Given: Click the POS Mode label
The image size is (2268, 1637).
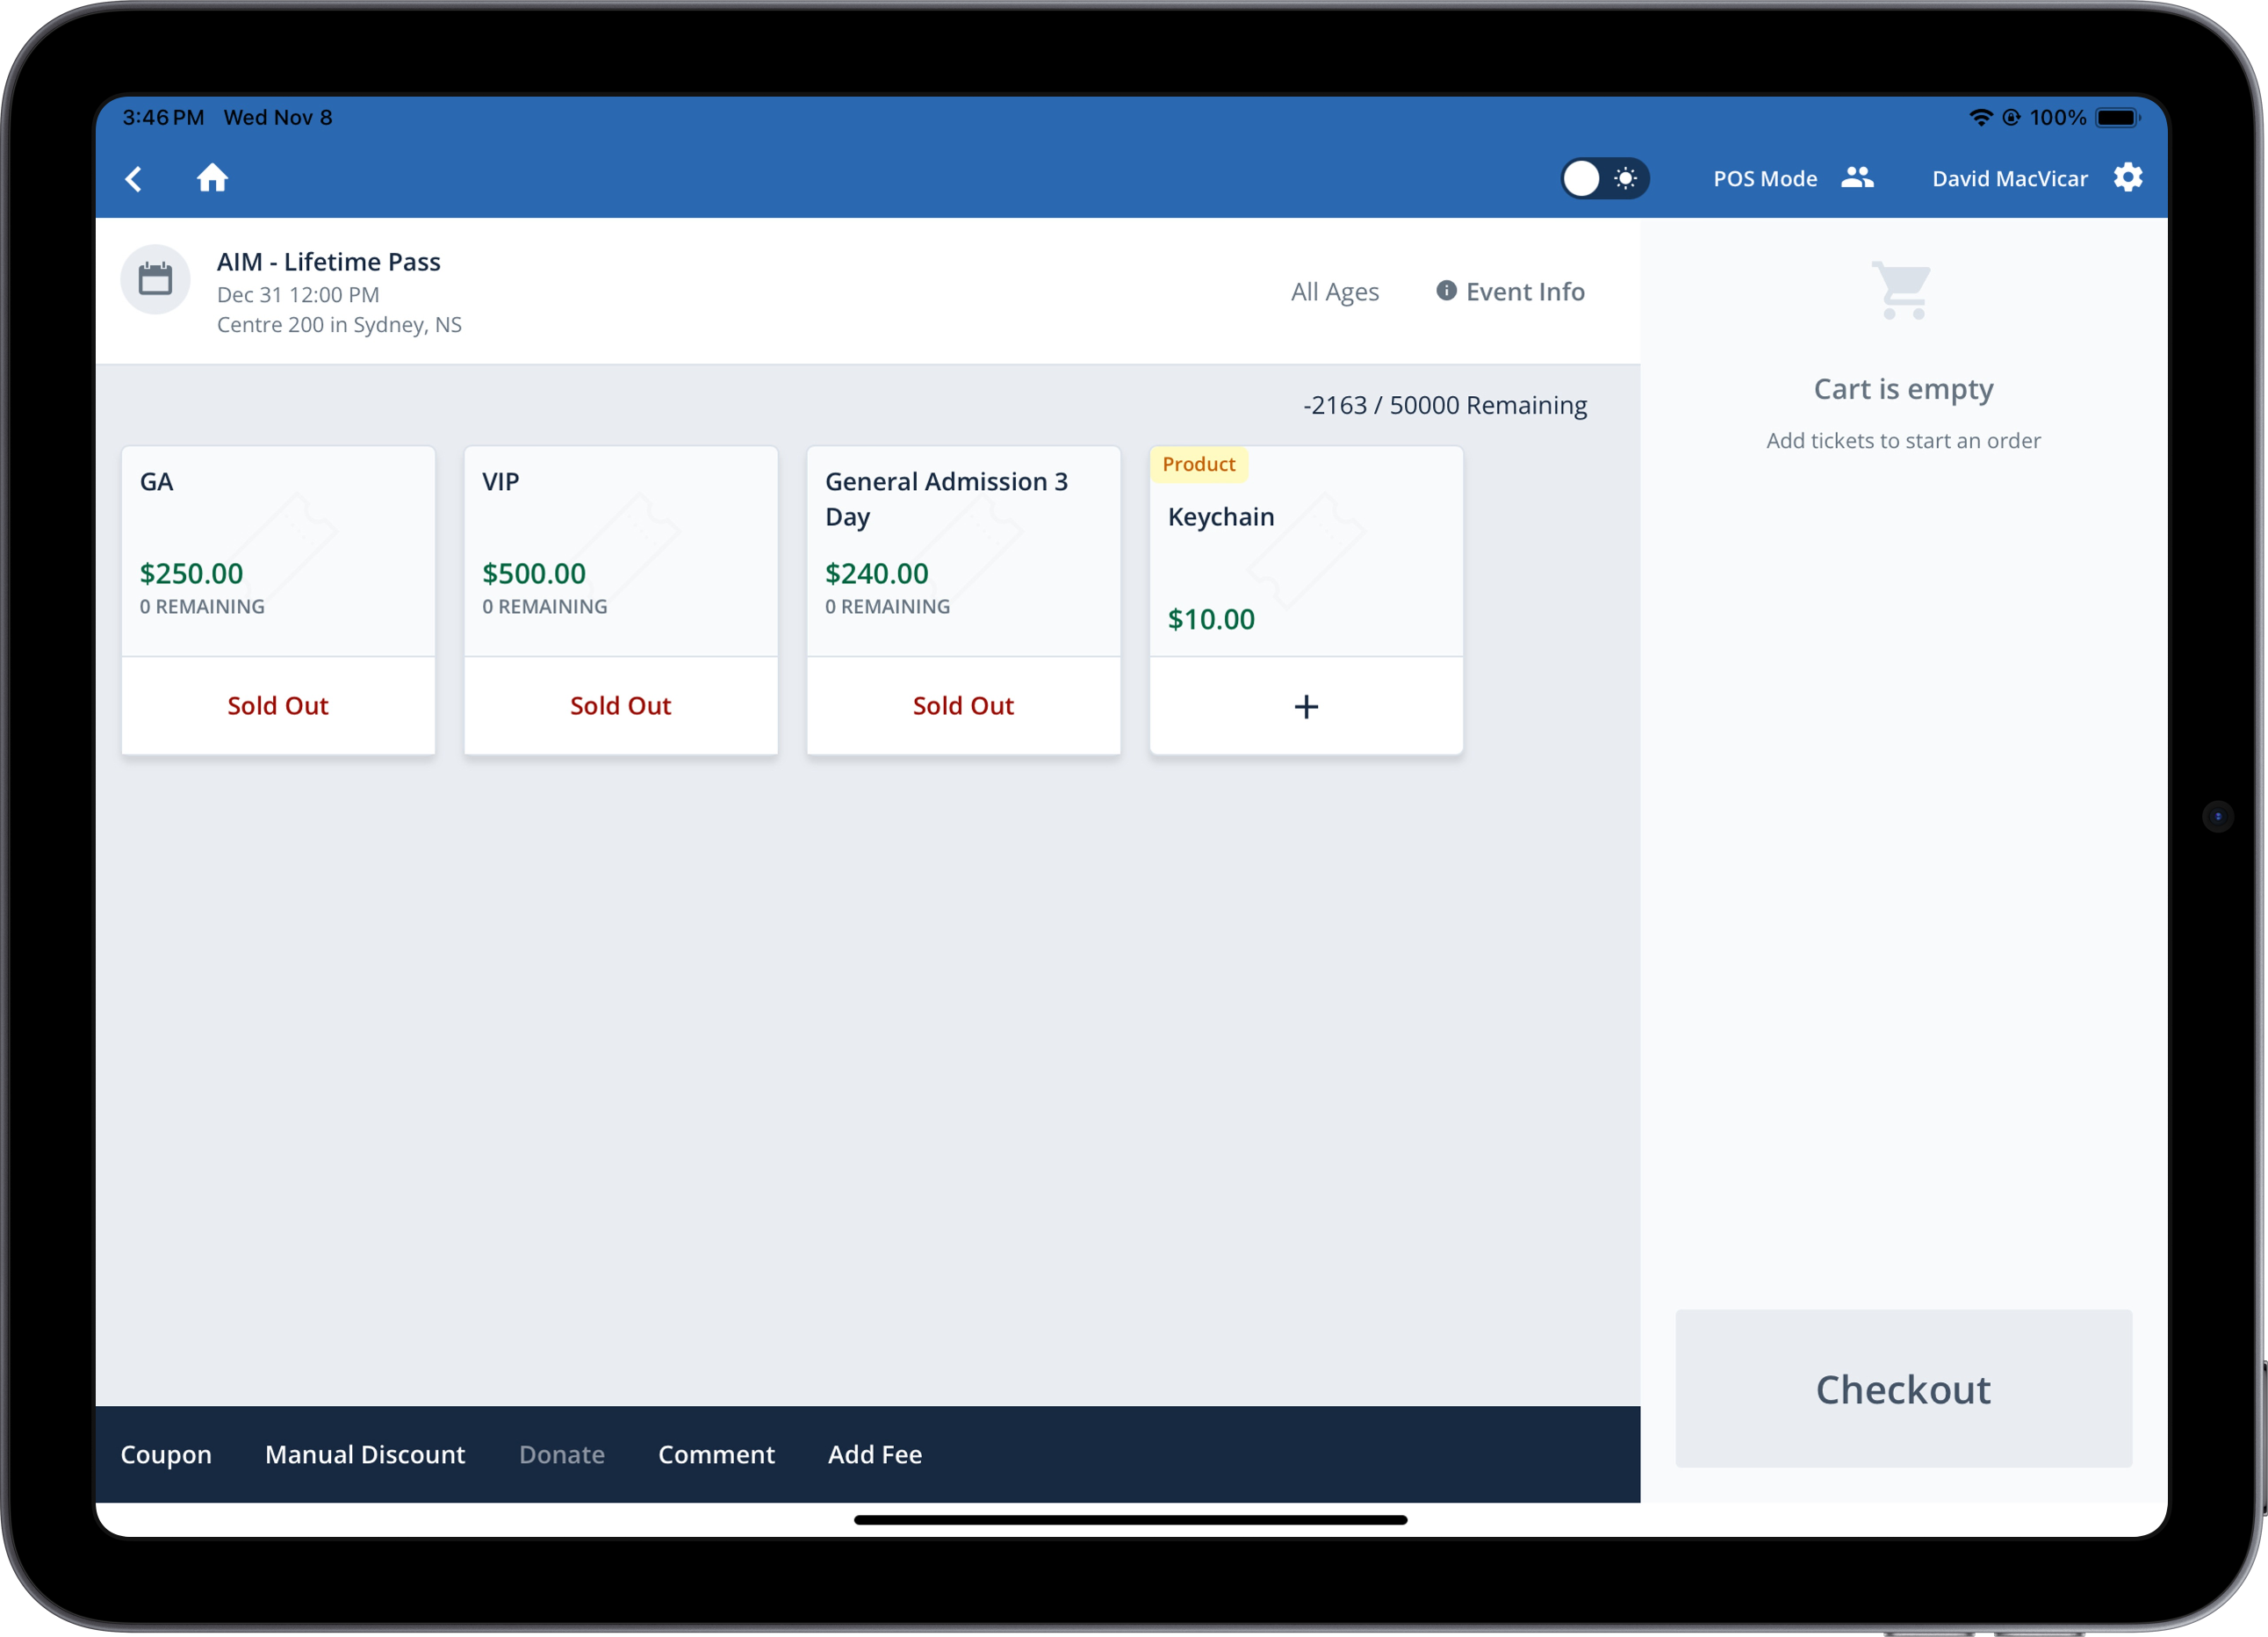Looking at the screenshot, I should (x=1765, y=179).
